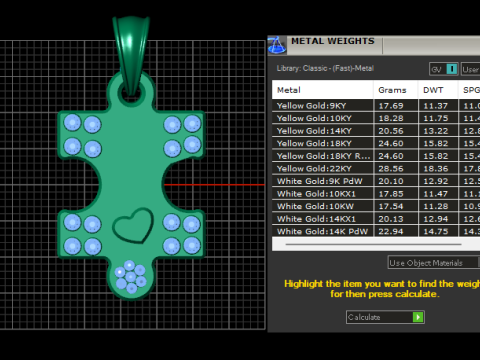480x360 pixels.
Task: Click the 28.56 grams cell
Action: (x=396, y=169)
